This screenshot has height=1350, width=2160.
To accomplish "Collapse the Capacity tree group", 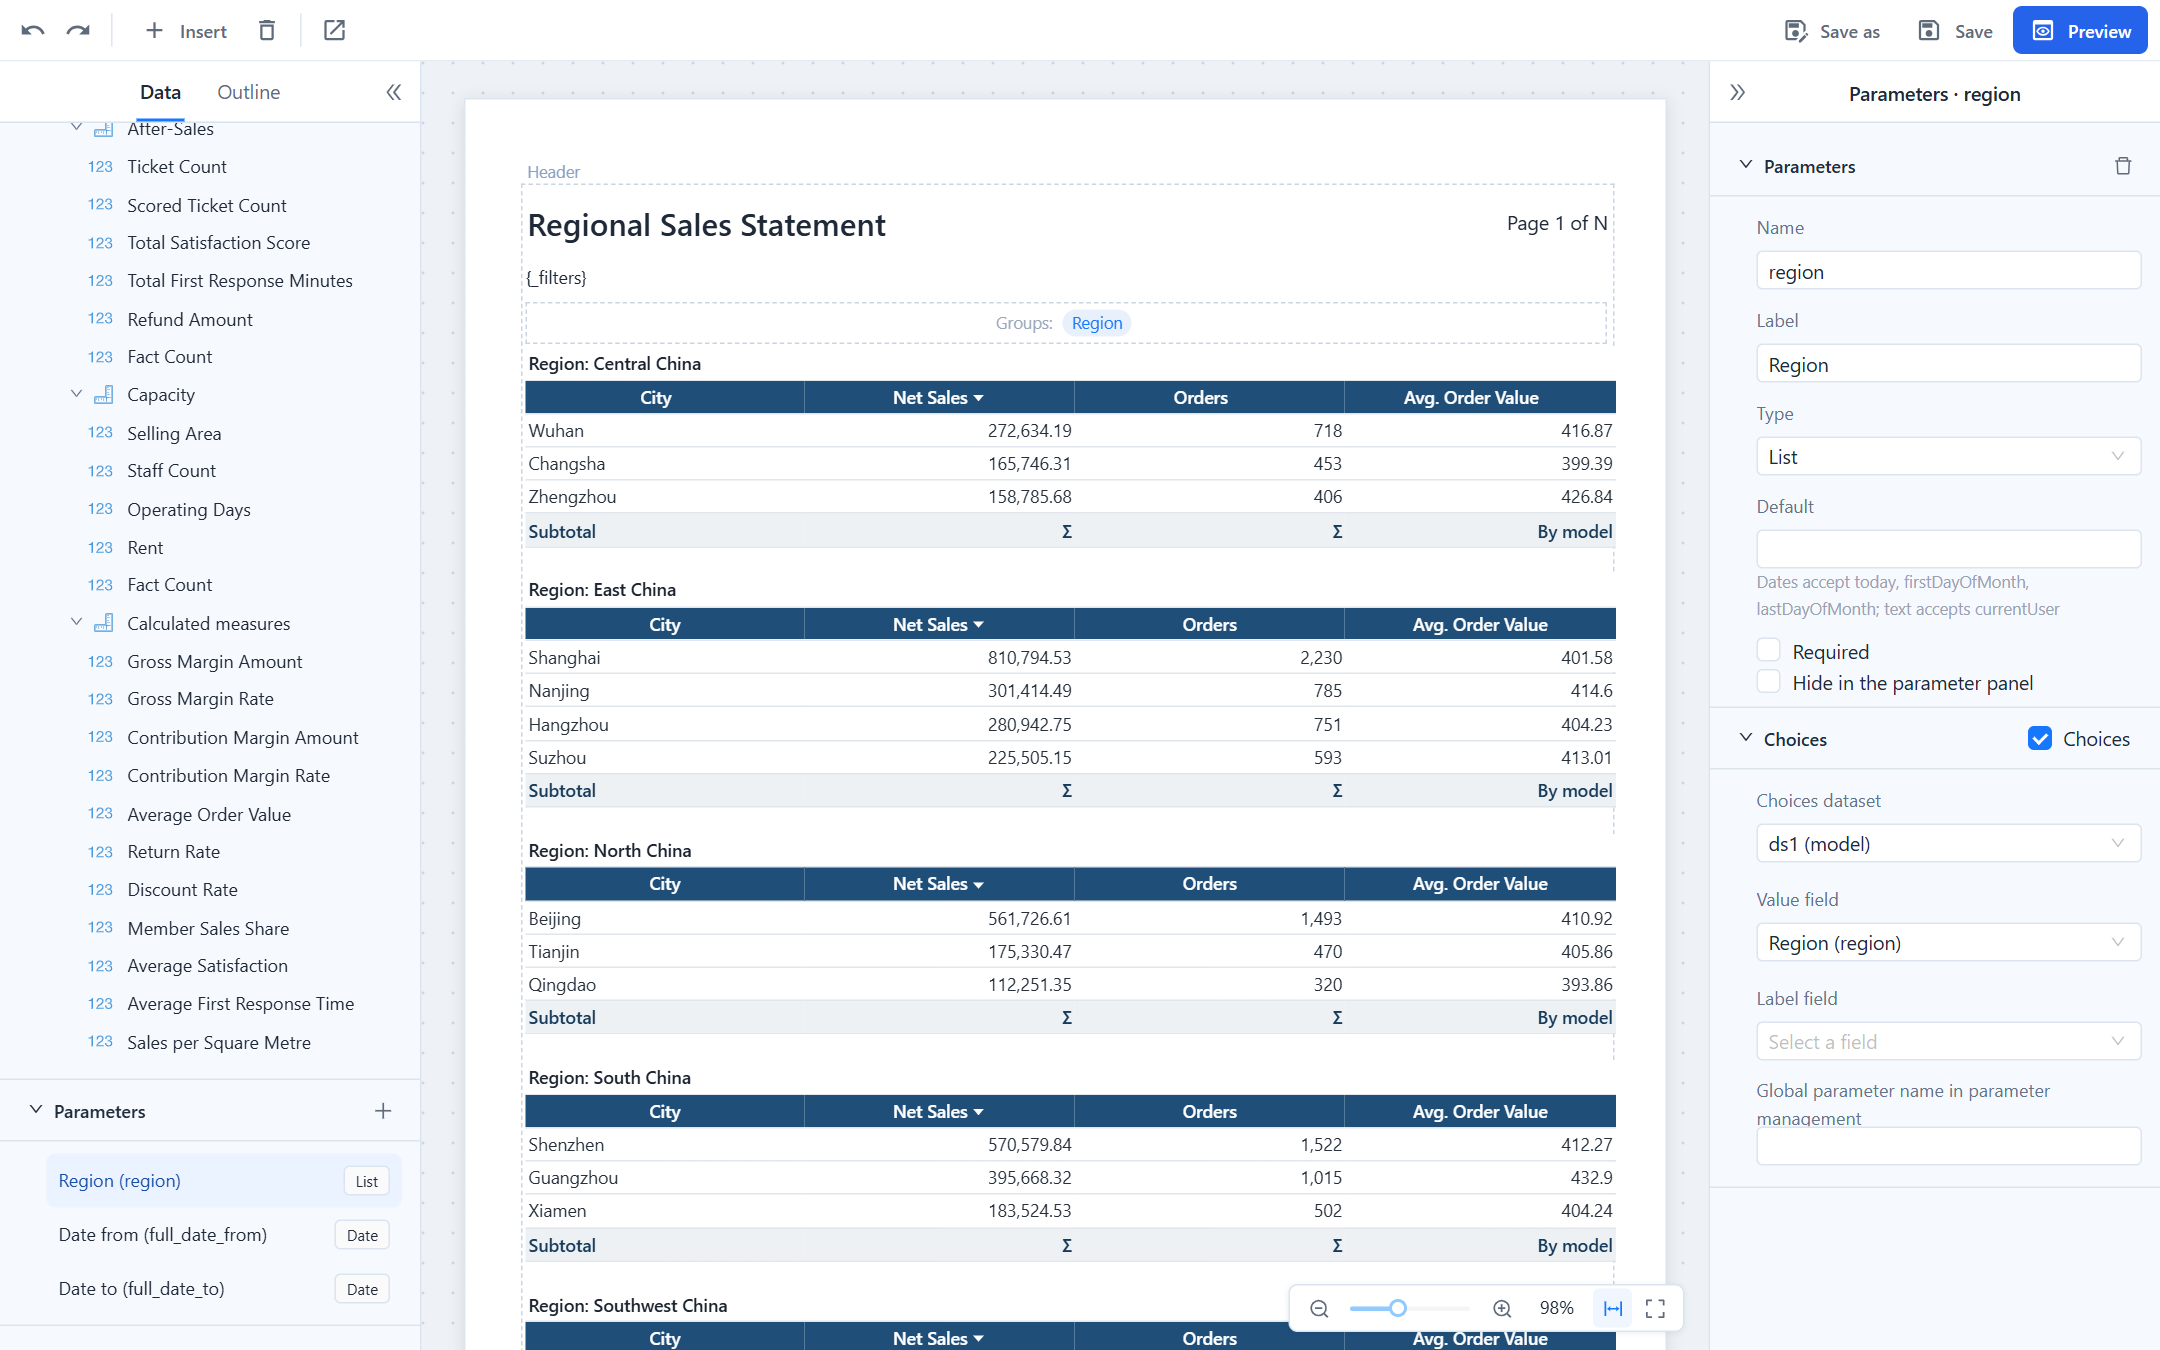I will [x=76, y=394].
